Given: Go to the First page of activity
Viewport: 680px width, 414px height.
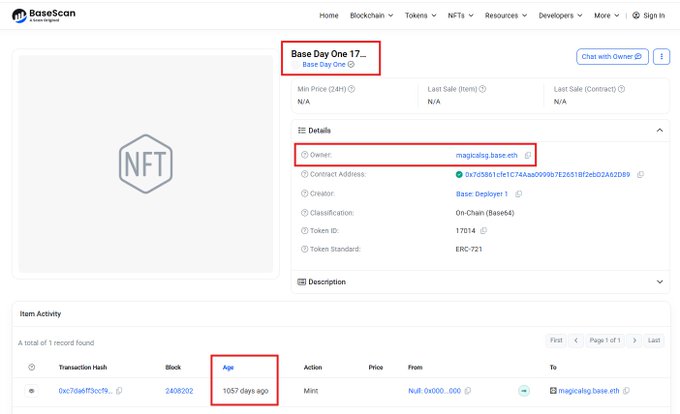Looking at the screenshot, I should click(x=556, y=340).
